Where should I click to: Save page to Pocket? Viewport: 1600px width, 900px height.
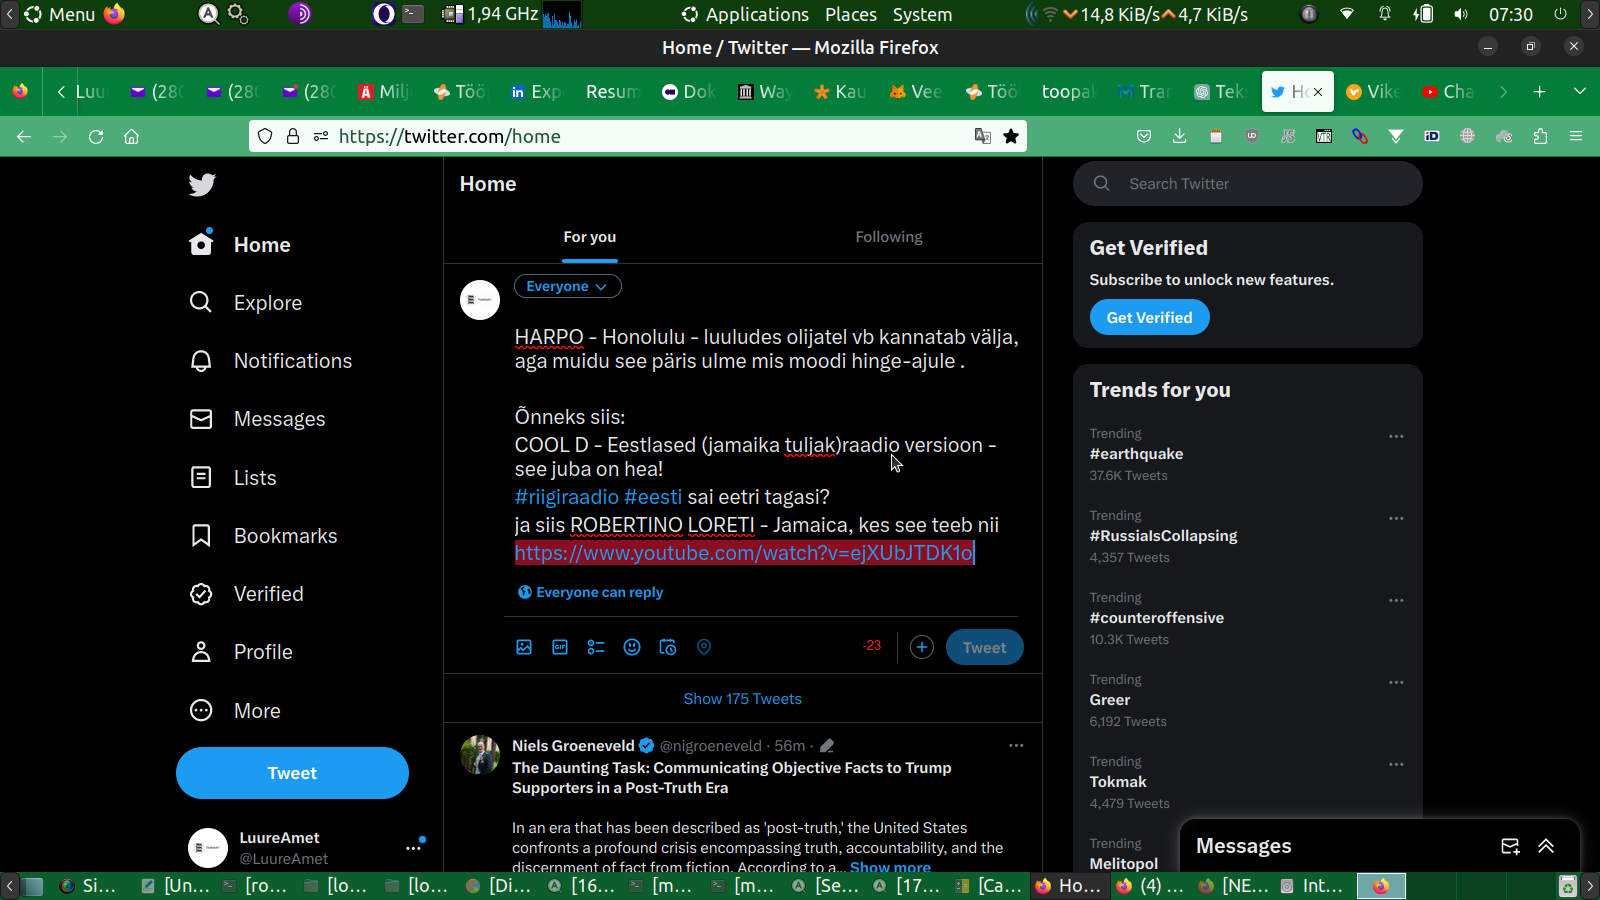(1144, 136)
